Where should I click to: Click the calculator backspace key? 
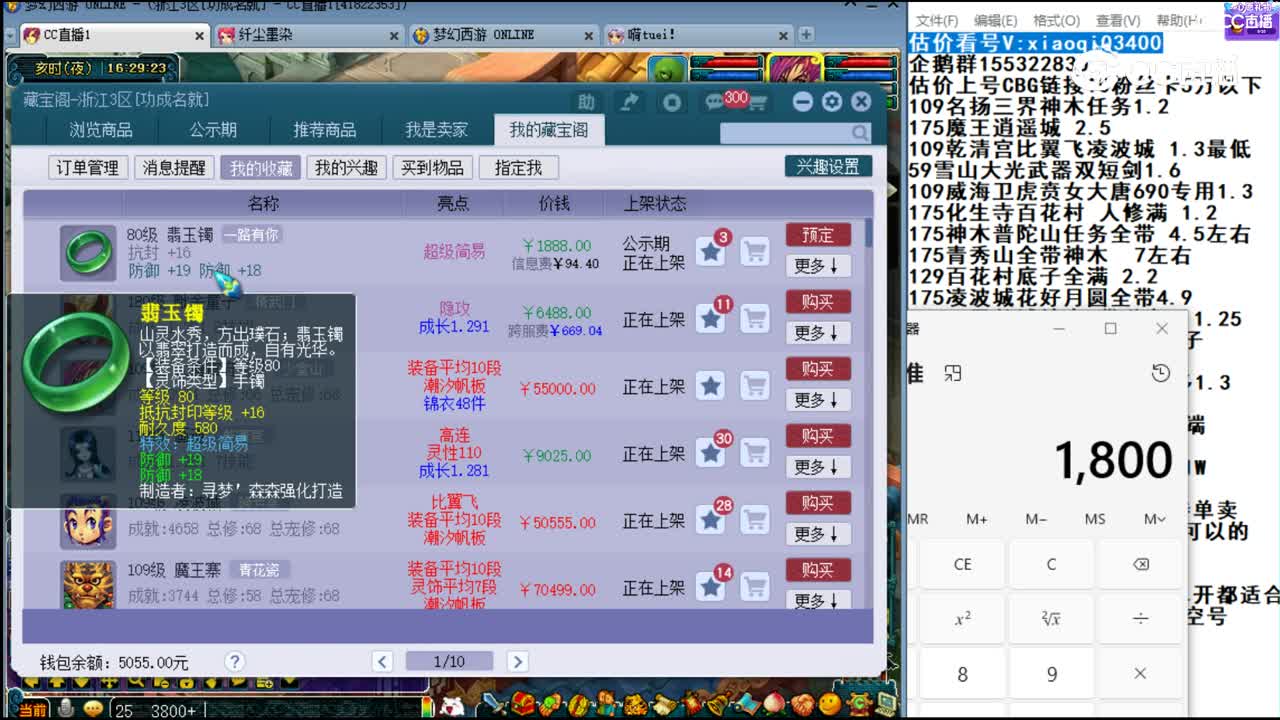point(1140,564)
